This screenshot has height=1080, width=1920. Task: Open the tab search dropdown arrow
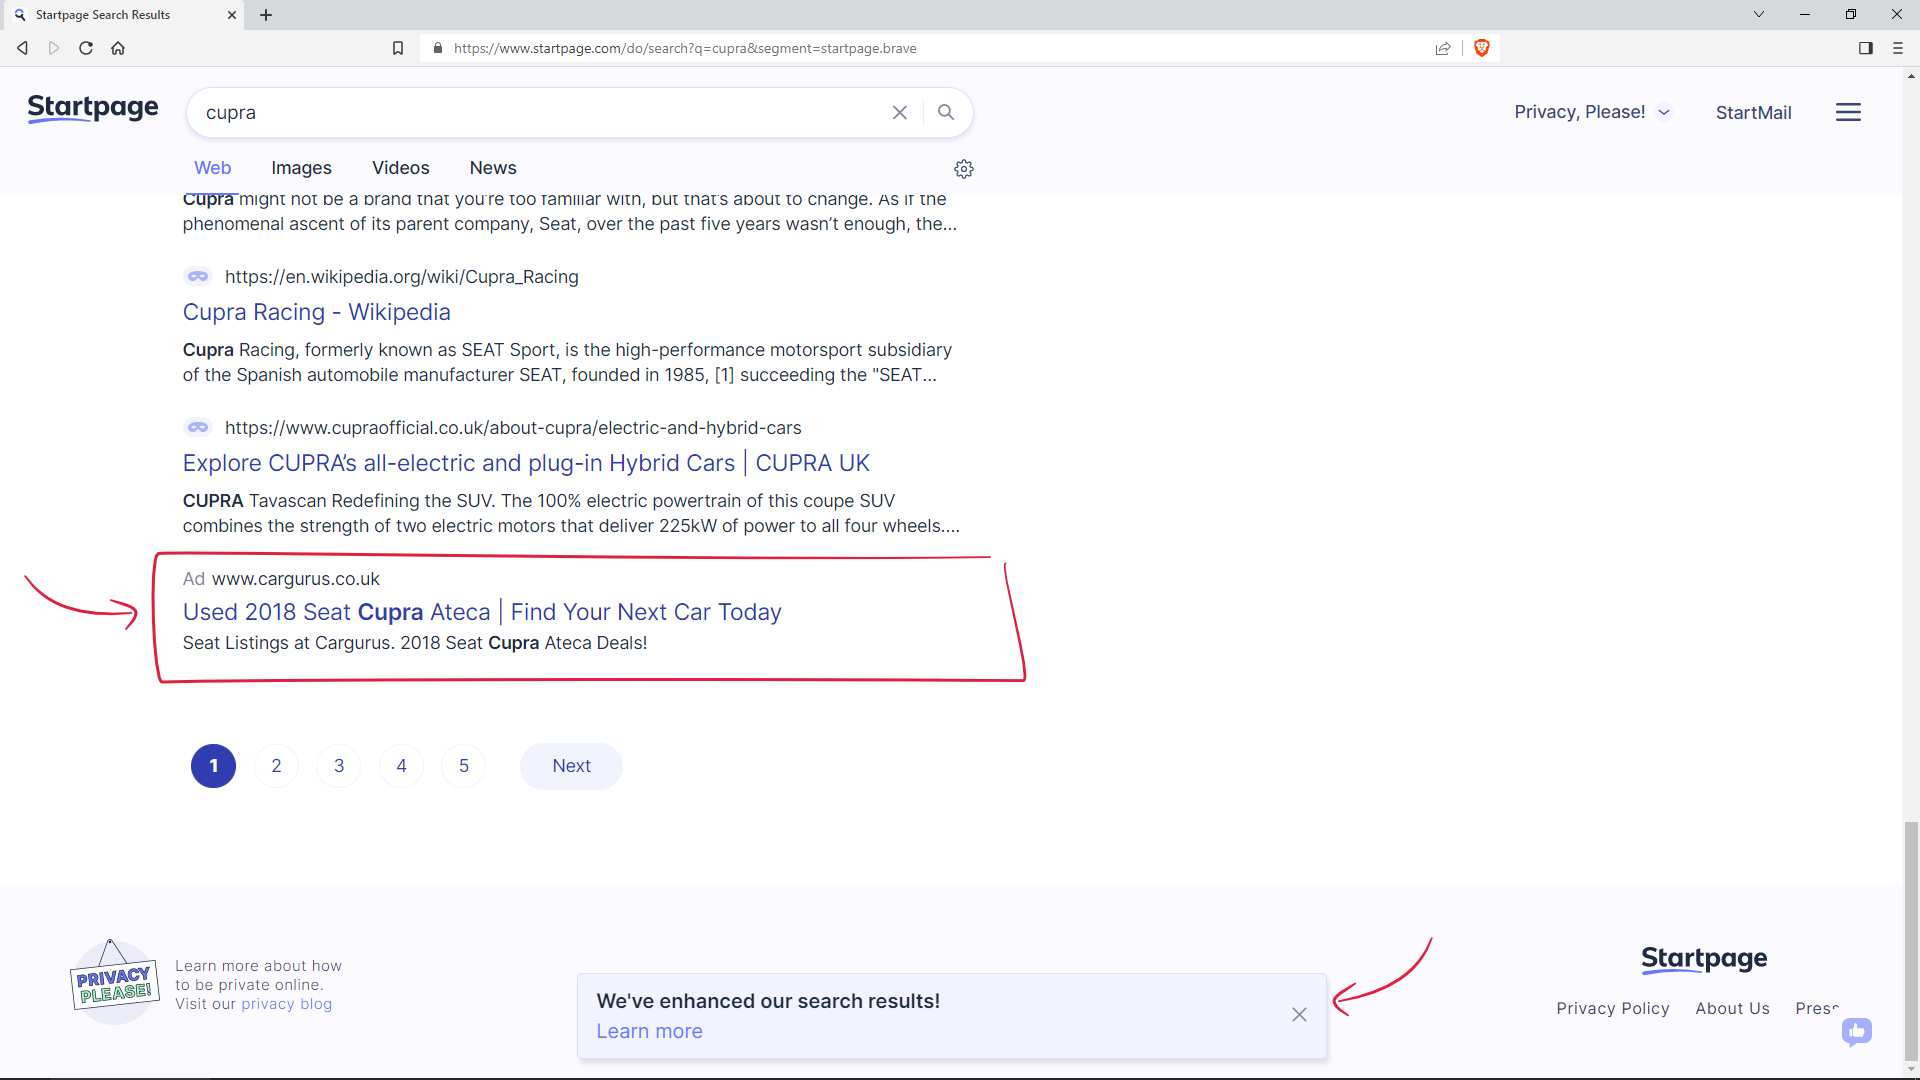tap(1759, 14)
